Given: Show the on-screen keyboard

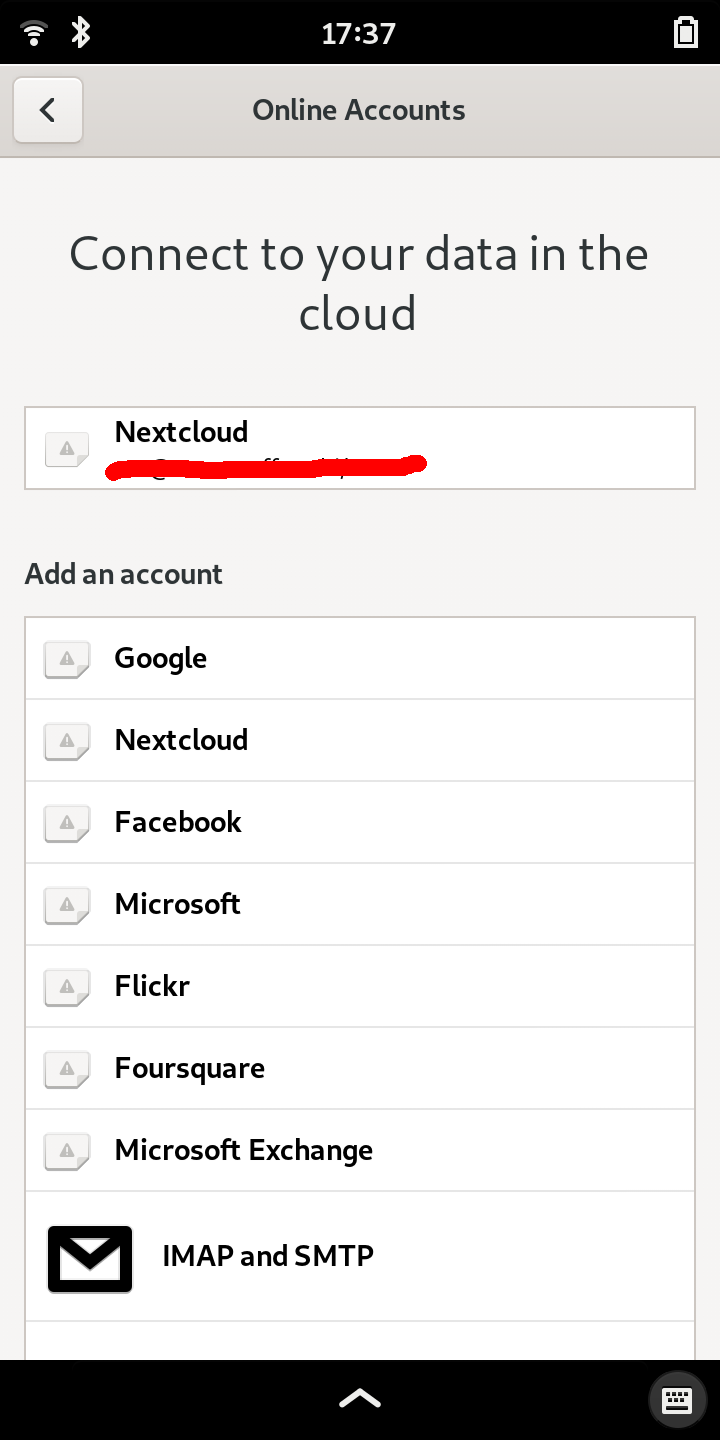Looking at the screenshot, I should coord(677,1399).
